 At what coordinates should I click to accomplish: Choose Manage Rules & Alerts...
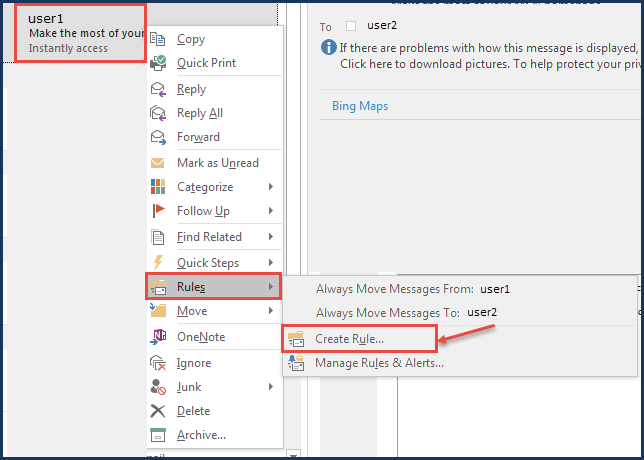(x=379, y=363)
